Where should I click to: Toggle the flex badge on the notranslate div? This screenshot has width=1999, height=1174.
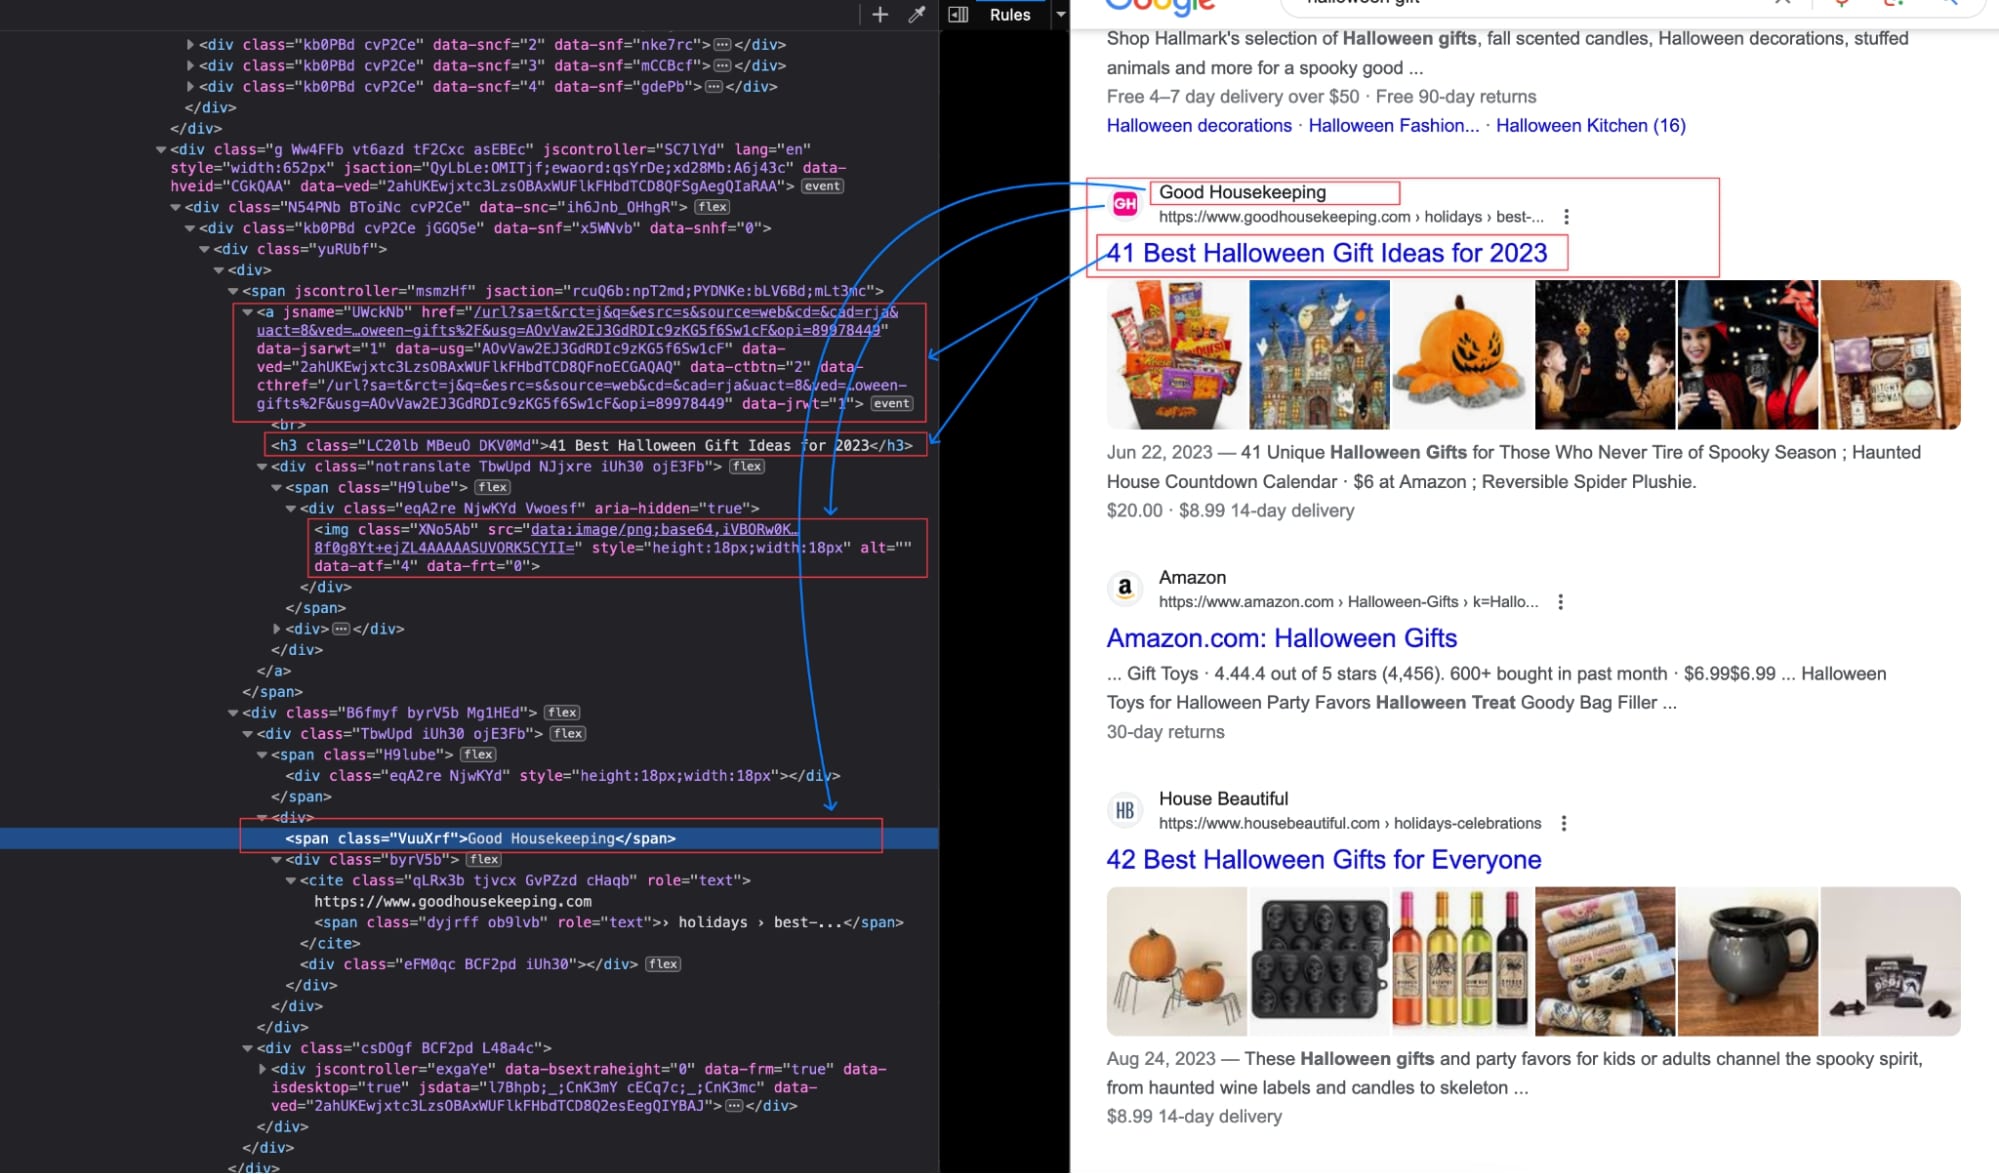[x=746, y=466]
